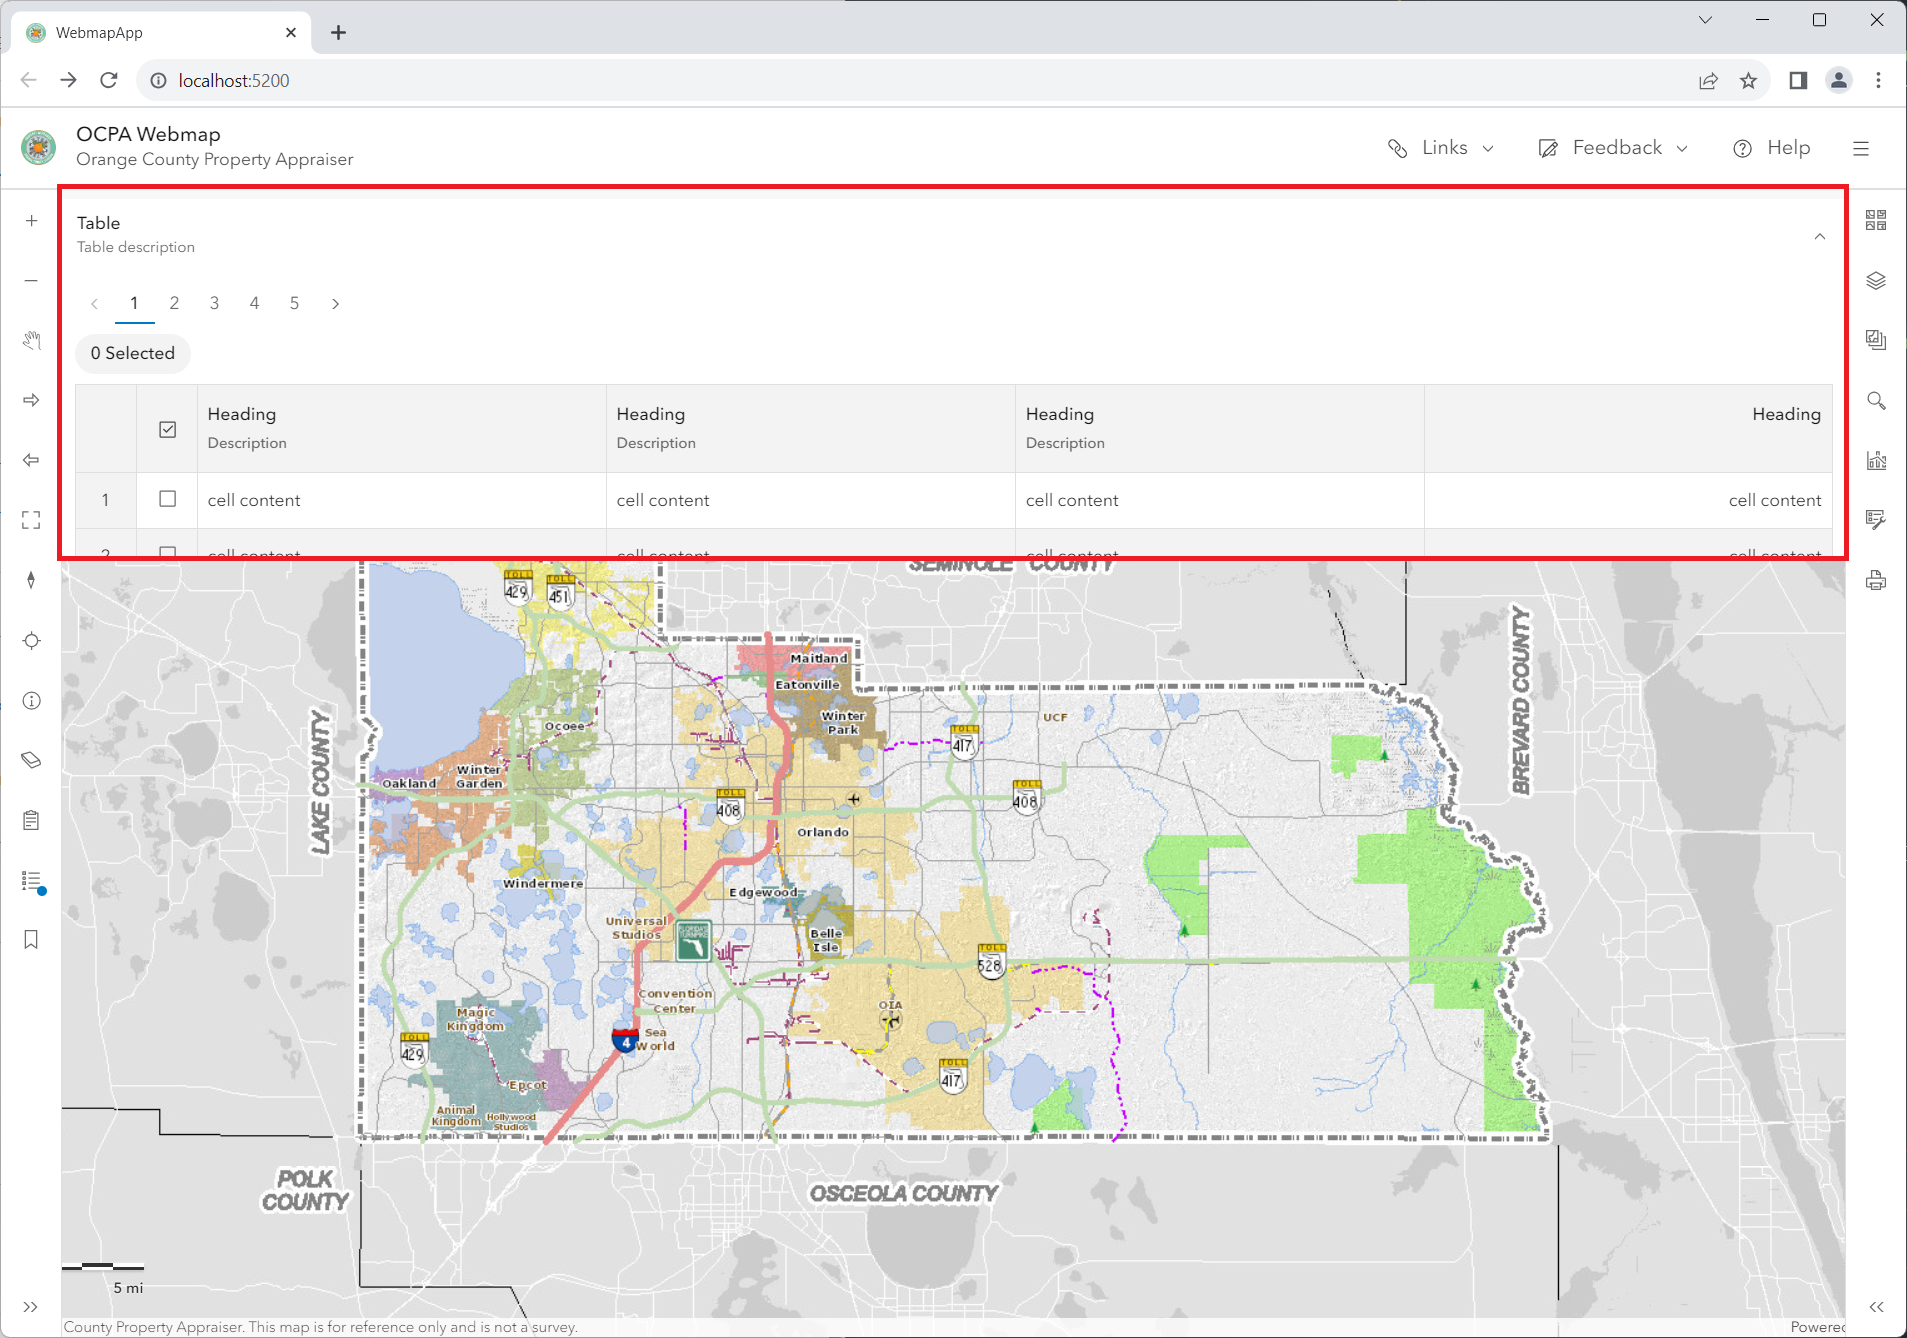The width and height of the screenshot is (1907, 1338).
Task: Open the search tool
Action: click(x=1877, y=400)
